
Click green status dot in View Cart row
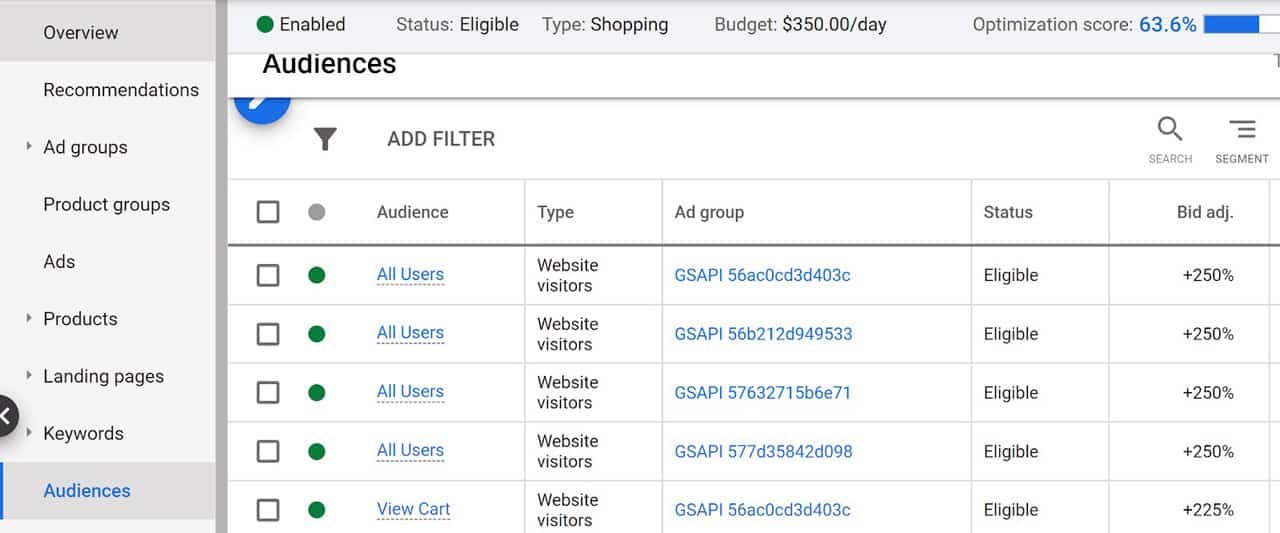click(317, 510)
